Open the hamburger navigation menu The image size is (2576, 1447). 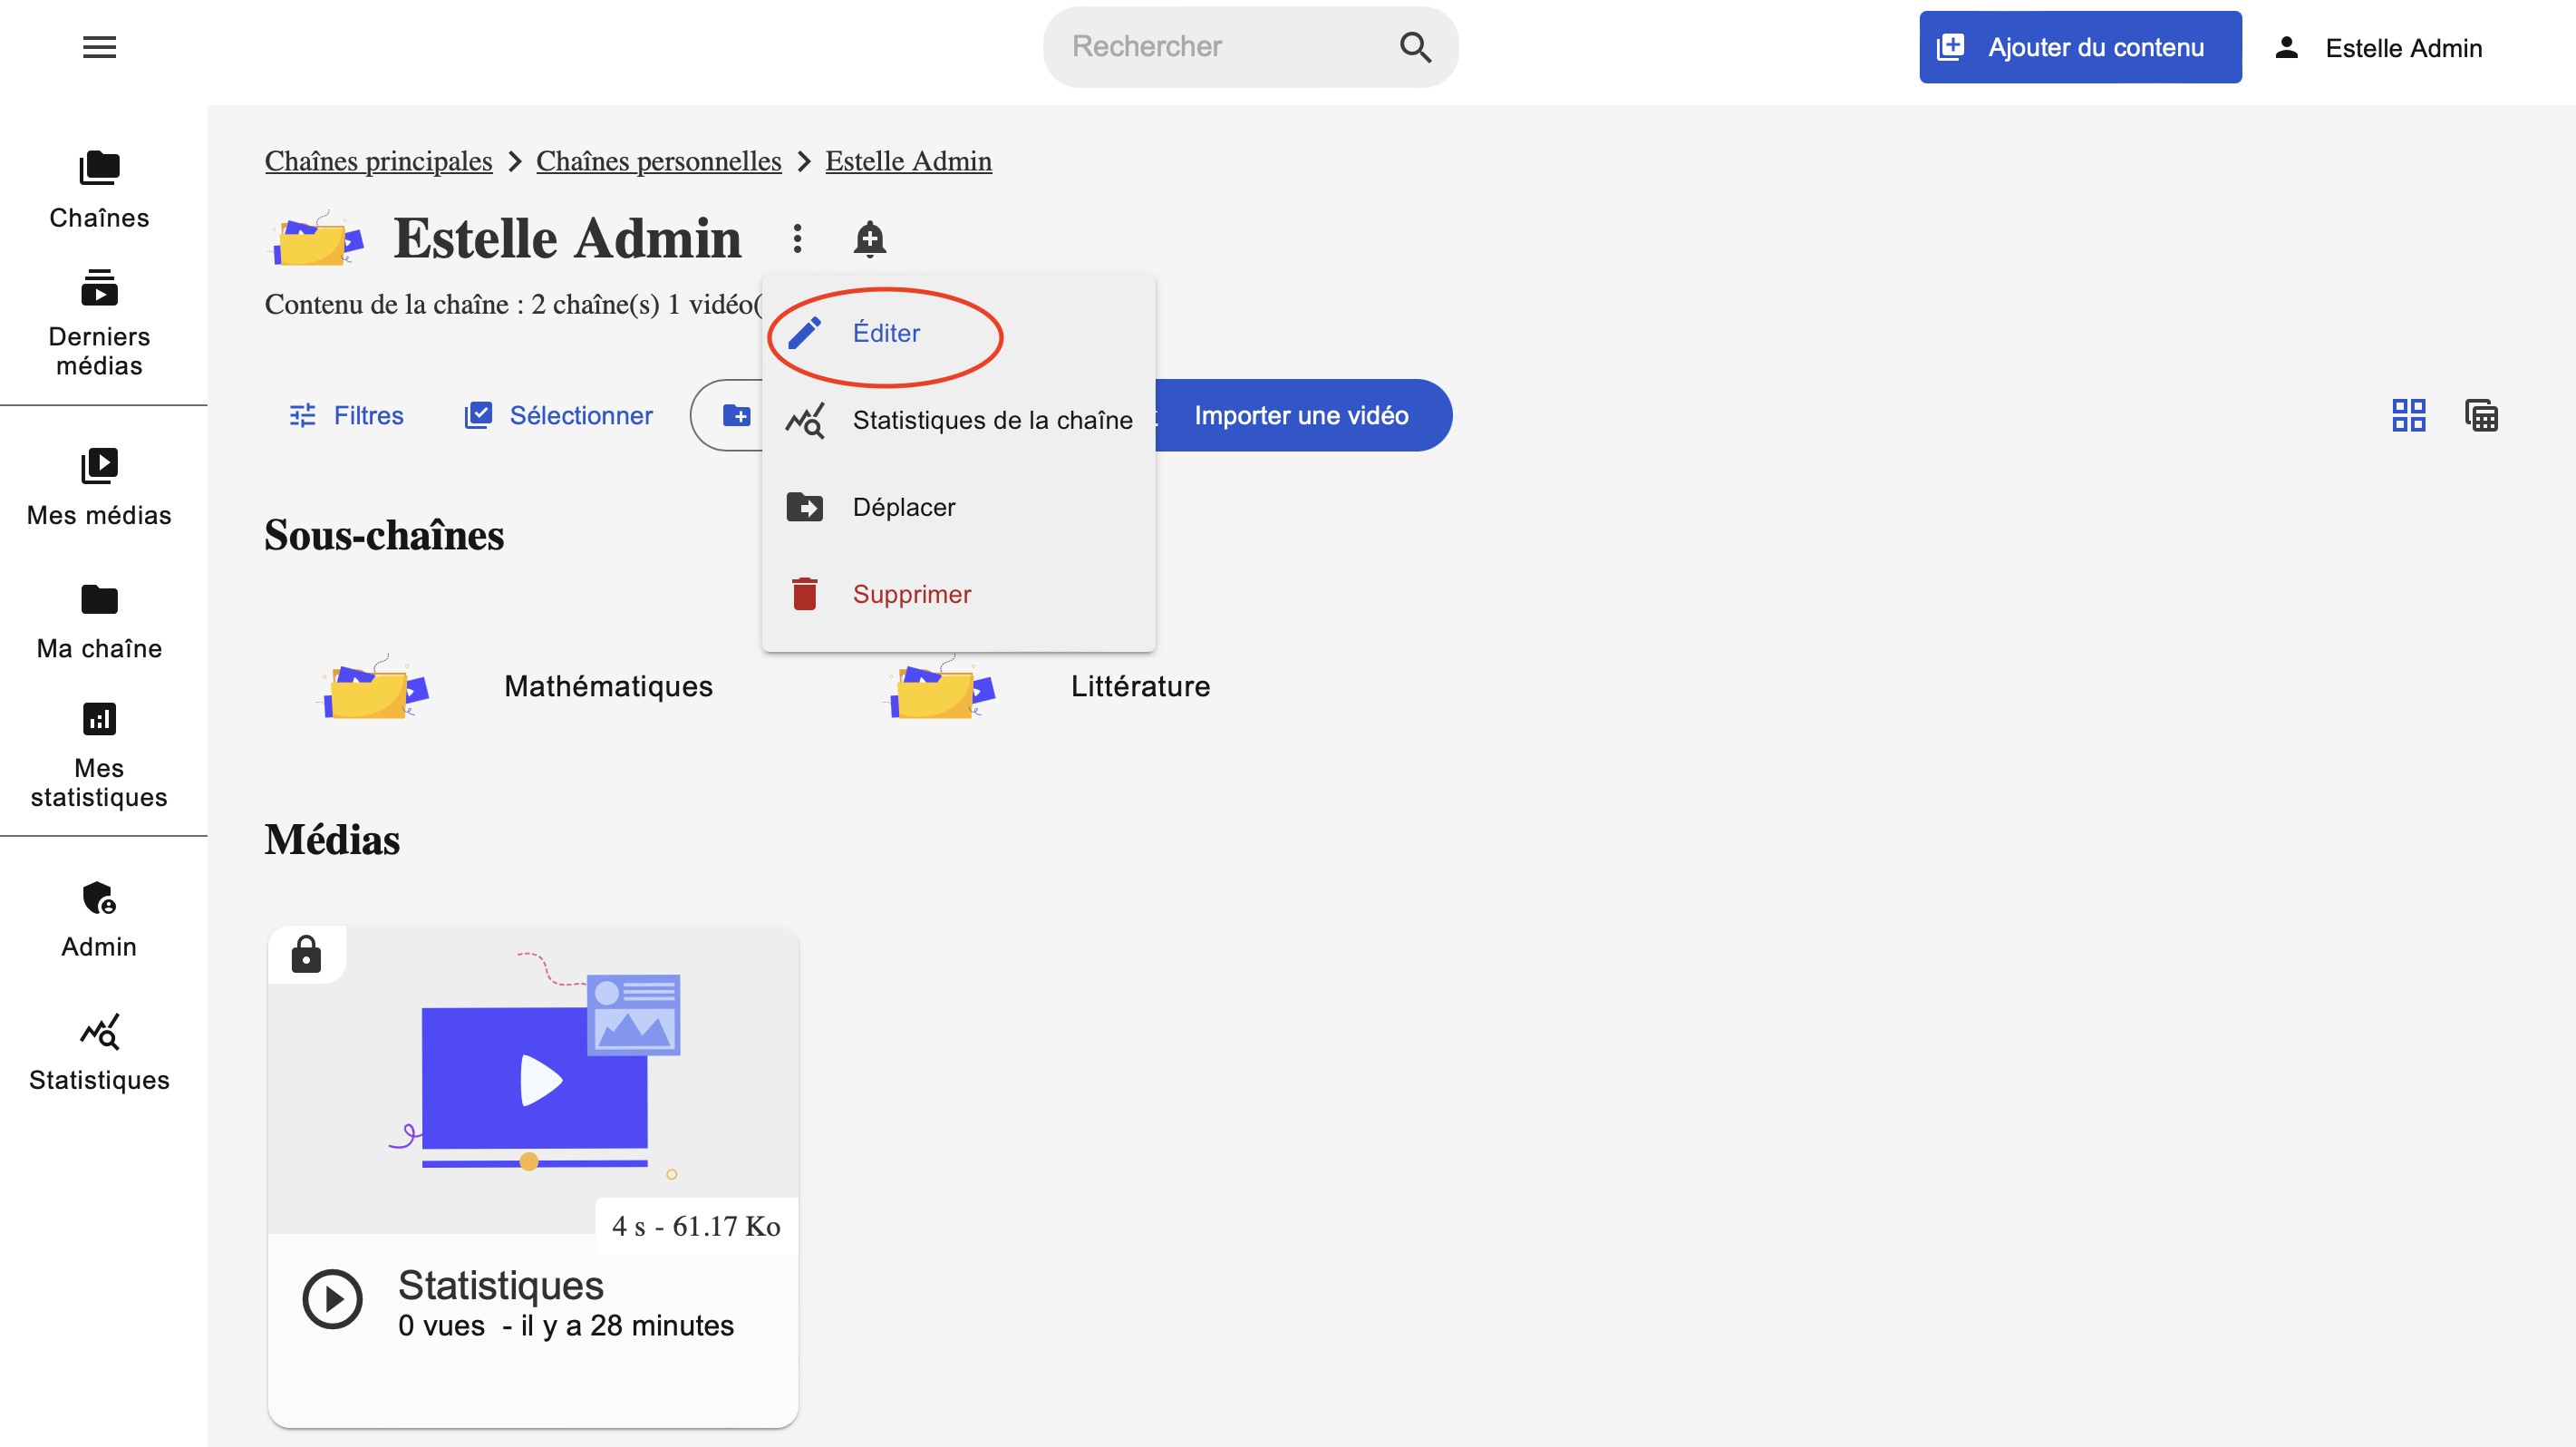coord(99,47)
